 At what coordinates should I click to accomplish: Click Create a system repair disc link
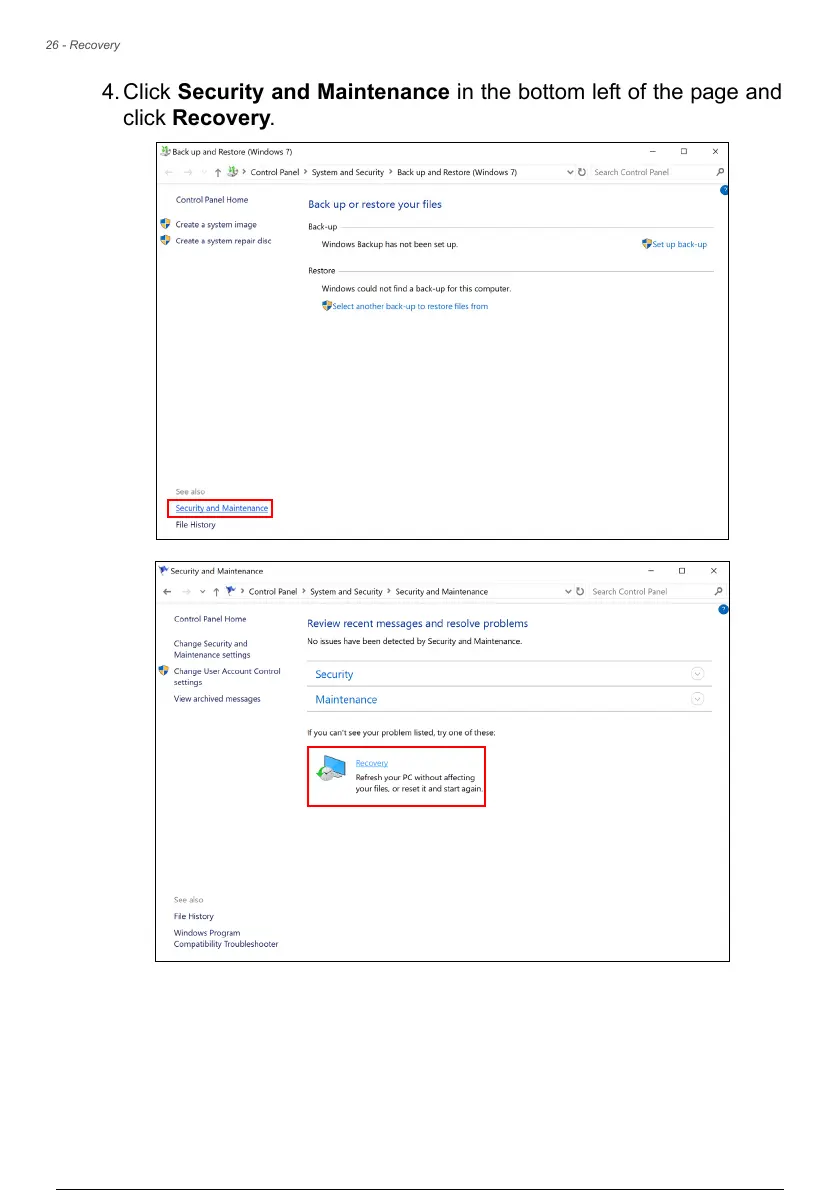pos(223,241)
